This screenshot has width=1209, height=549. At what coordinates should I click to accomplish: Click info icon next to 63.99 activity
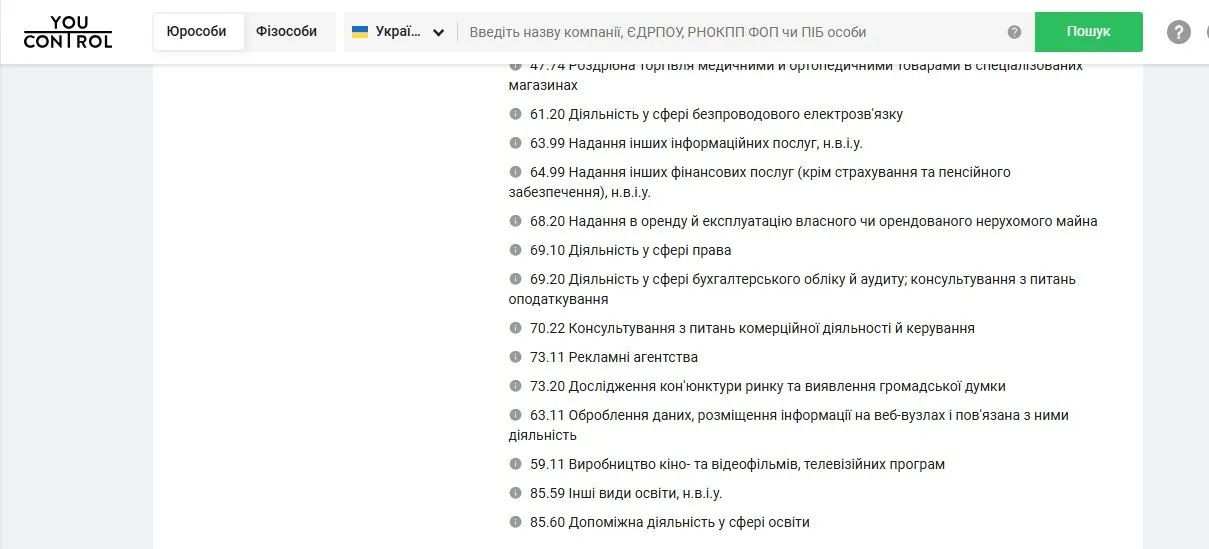515,143
